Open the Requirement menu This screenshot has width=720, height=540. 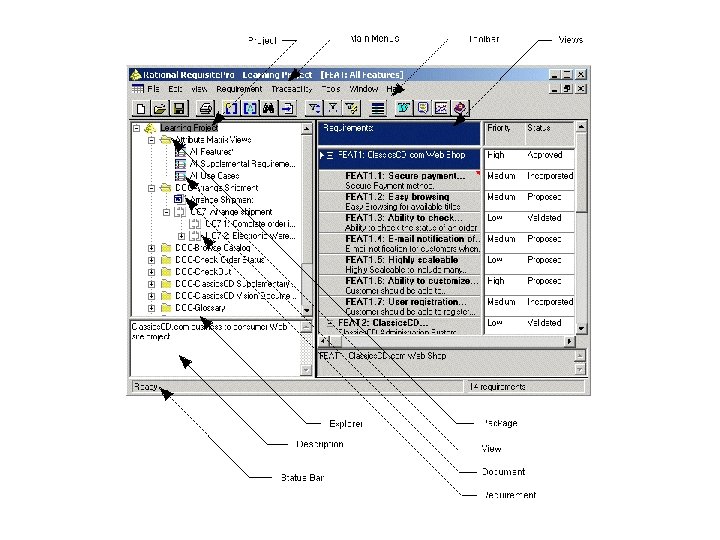(x=239, y=89)
